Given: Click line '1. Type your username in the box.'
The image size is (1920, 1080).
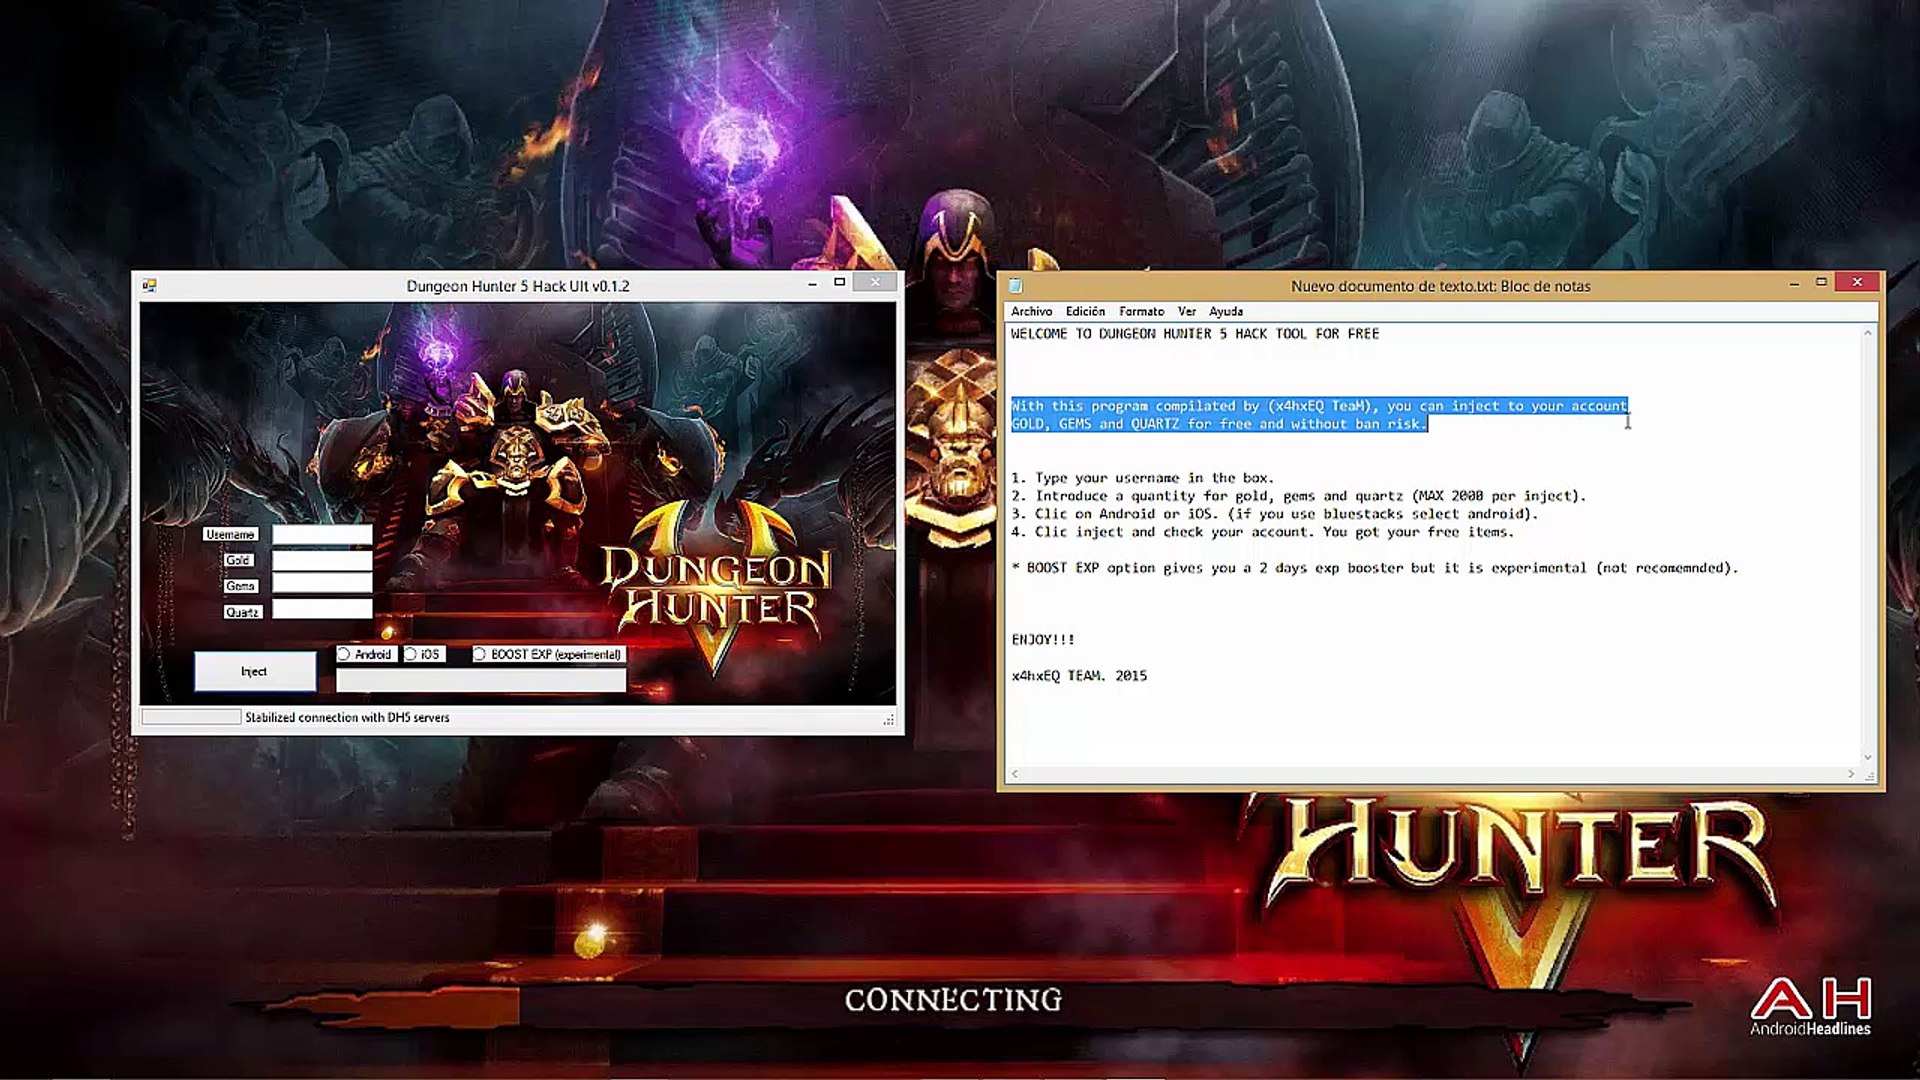Looking at the screenshot, I should (x=1142, y=478).
